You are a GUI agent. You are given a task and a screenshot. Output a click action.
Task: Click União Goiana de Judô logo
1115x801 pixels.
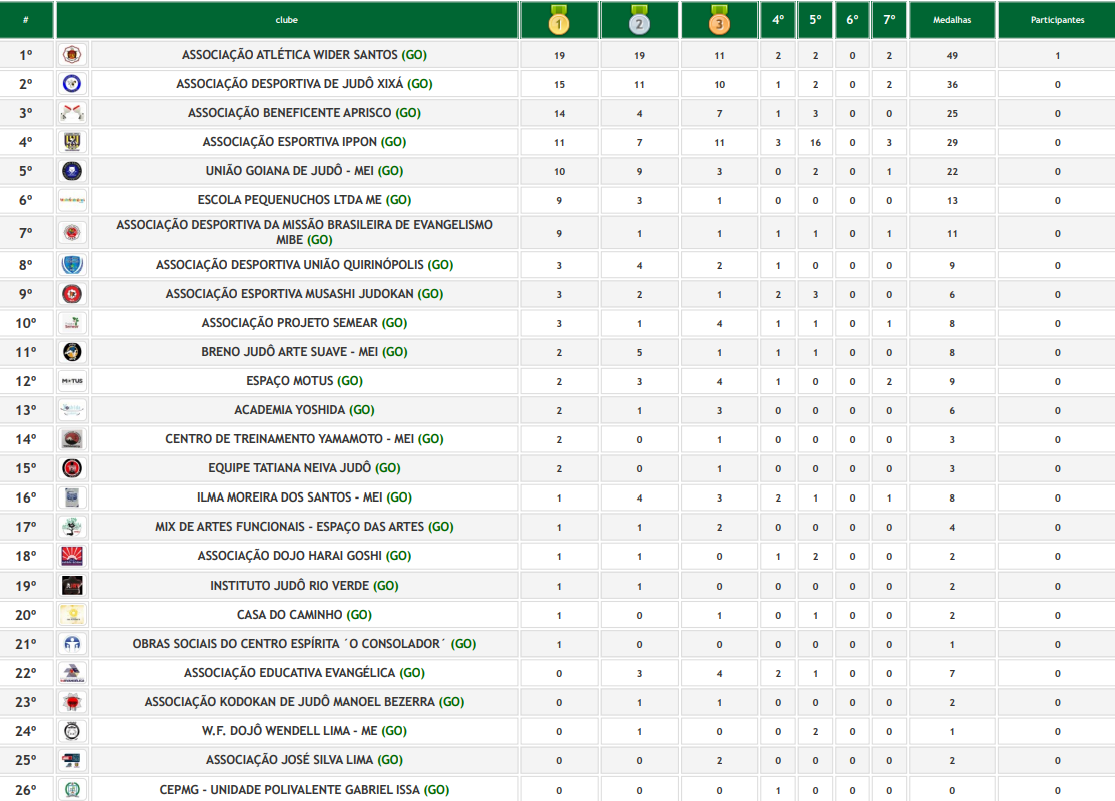(73, 171)
